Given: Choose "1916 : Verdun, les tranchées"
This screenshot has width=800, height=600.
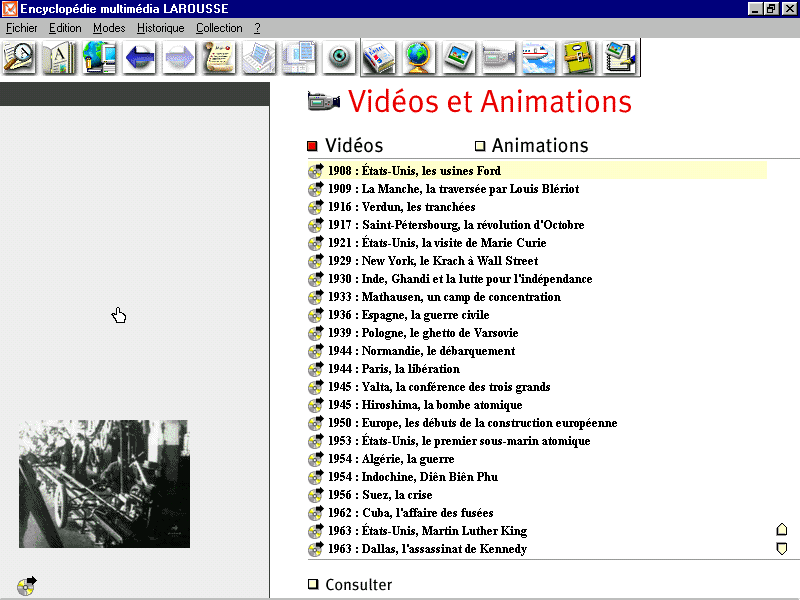Looking at the screenshot, I should point(392,207).
